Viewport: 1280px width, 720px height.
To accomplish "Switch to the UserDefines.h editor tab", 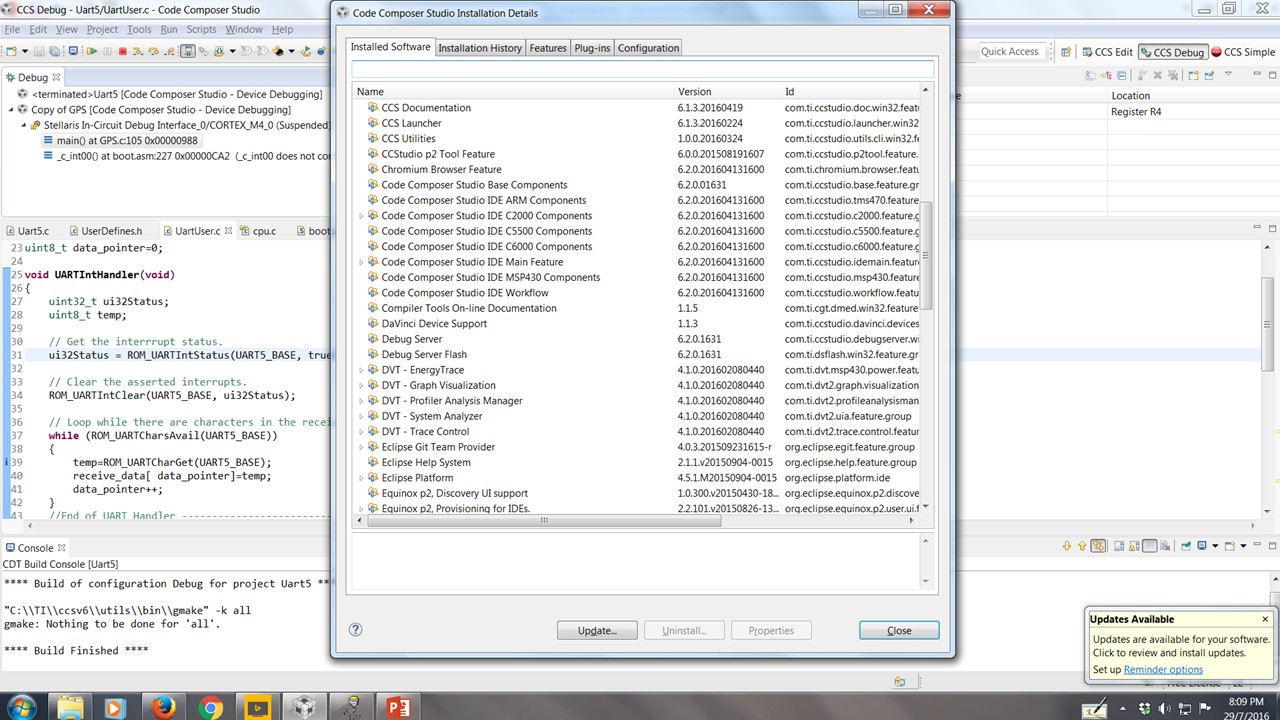I will 111,231.
